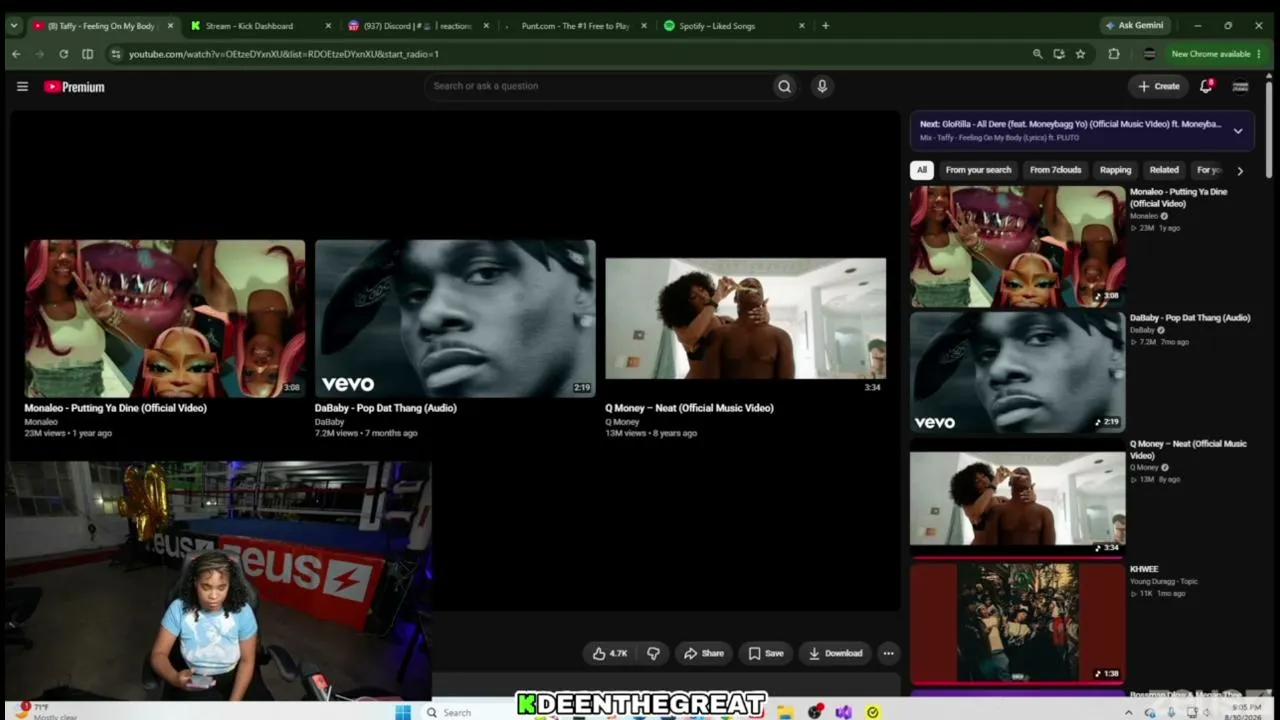Click the Chrome address bar URL

[x=284, y=54]
